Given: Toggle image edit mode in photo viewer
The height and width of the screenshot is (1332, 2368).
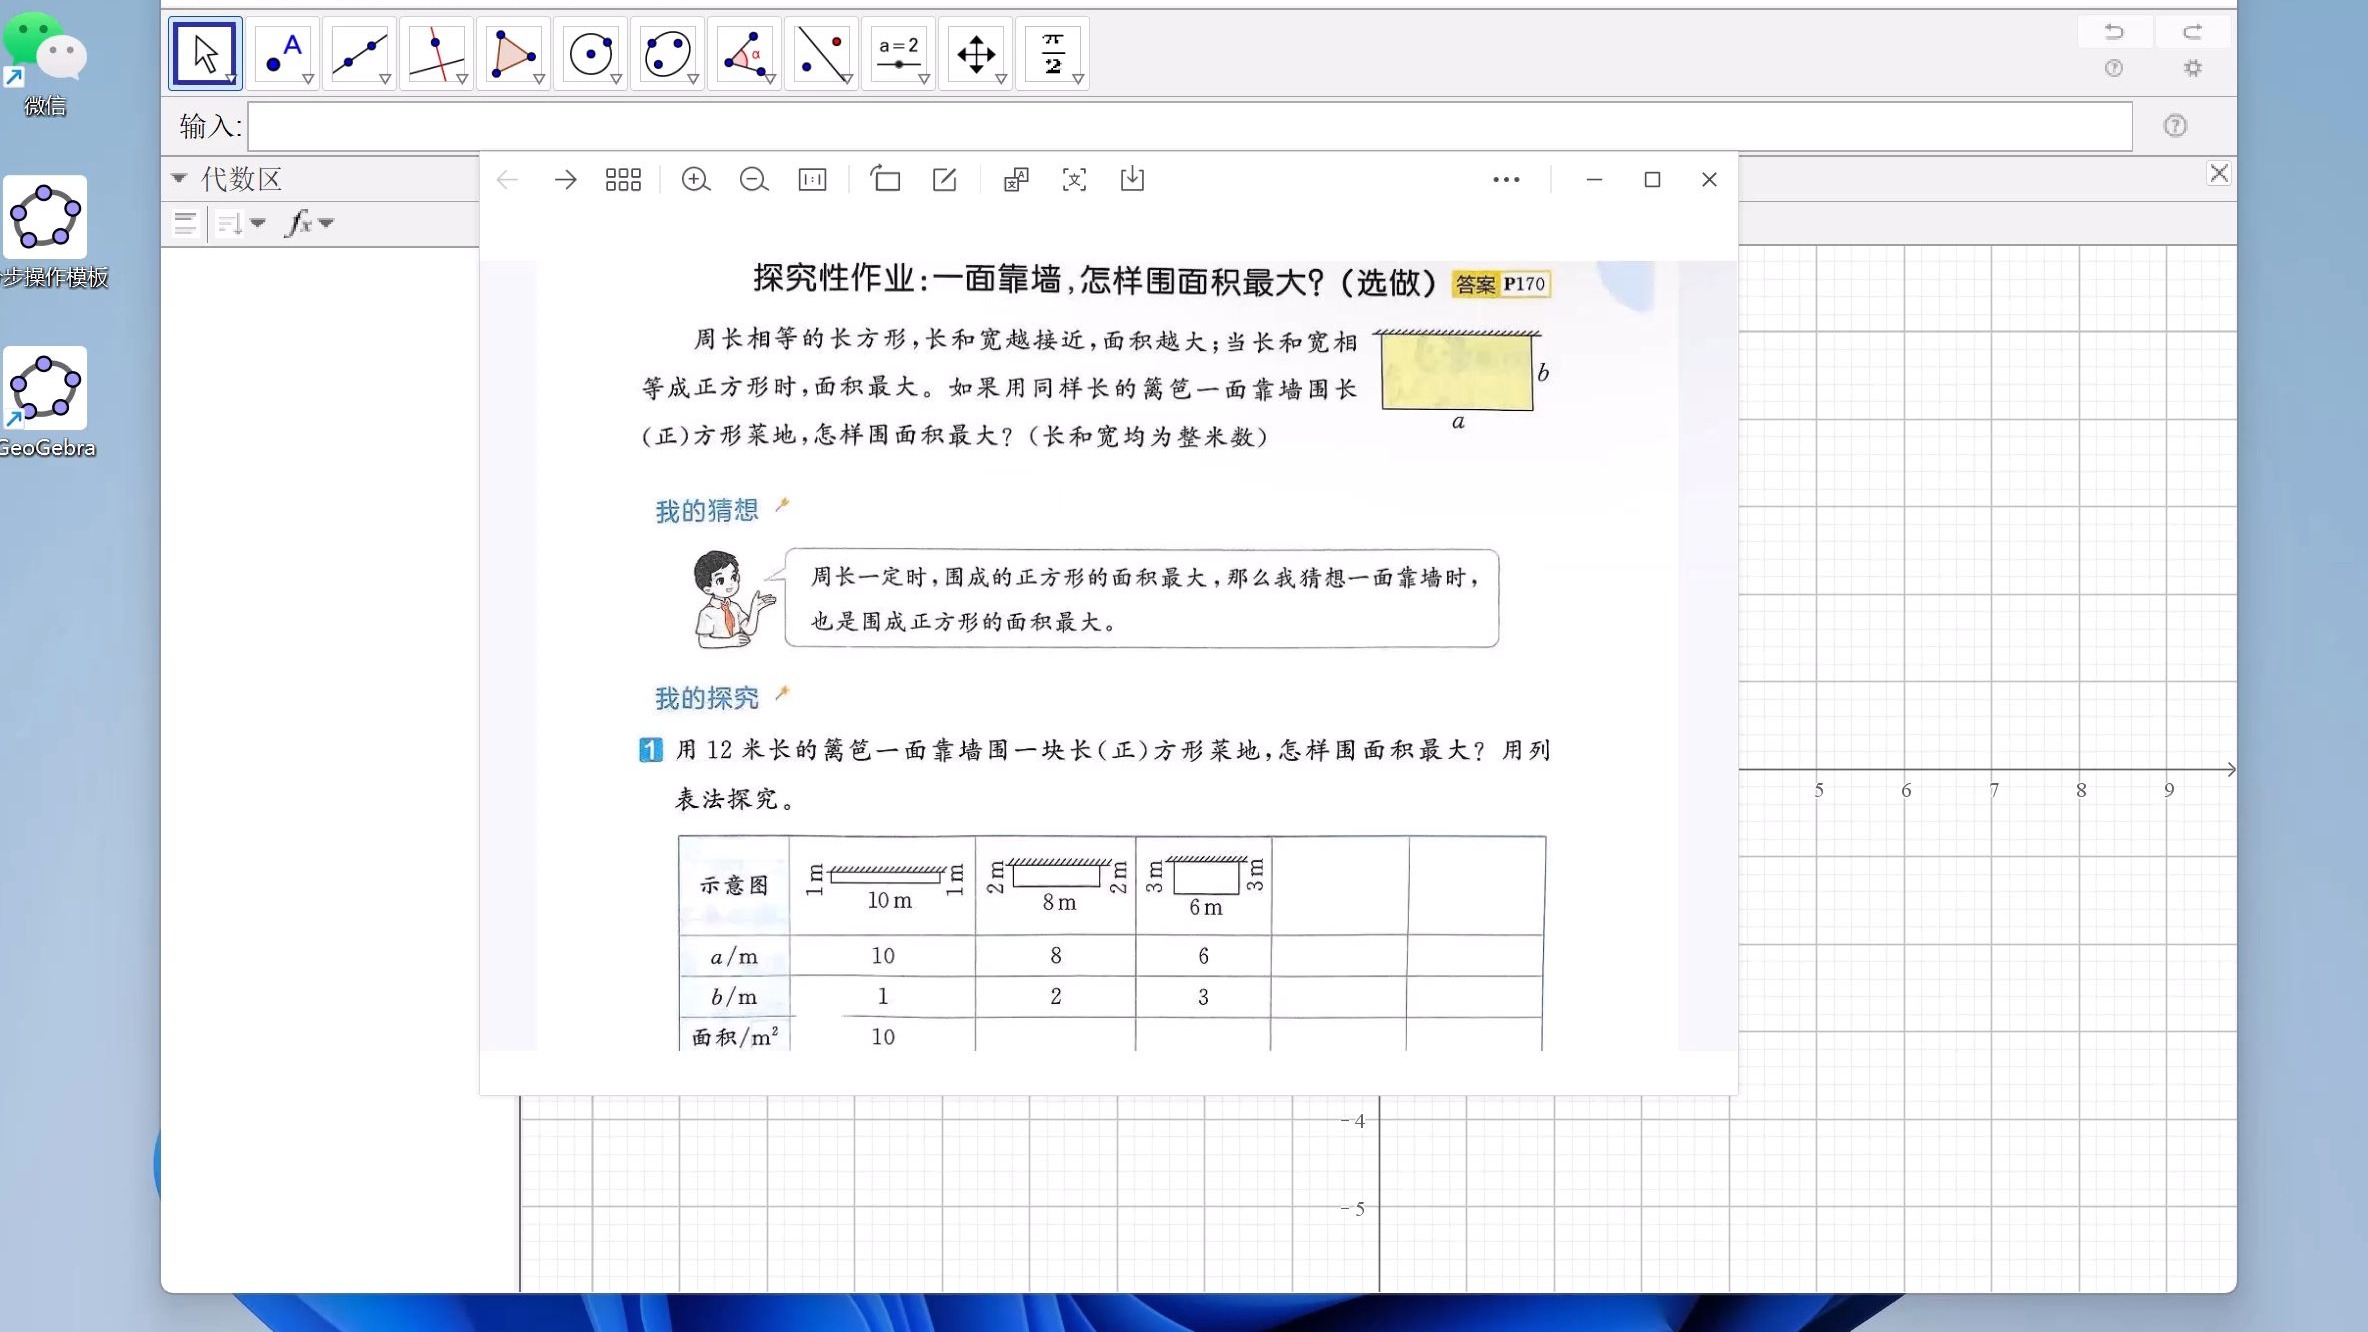Looking at the screenshot, I should click(x=943, y=179).
